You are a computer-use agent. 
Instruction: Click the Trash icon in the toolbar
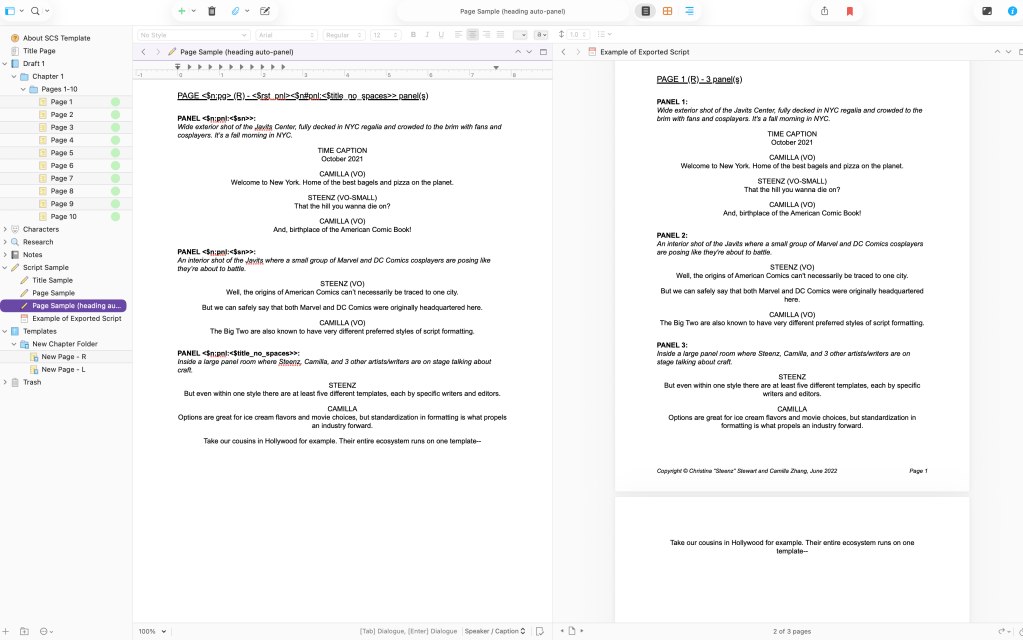click(211, 11)
